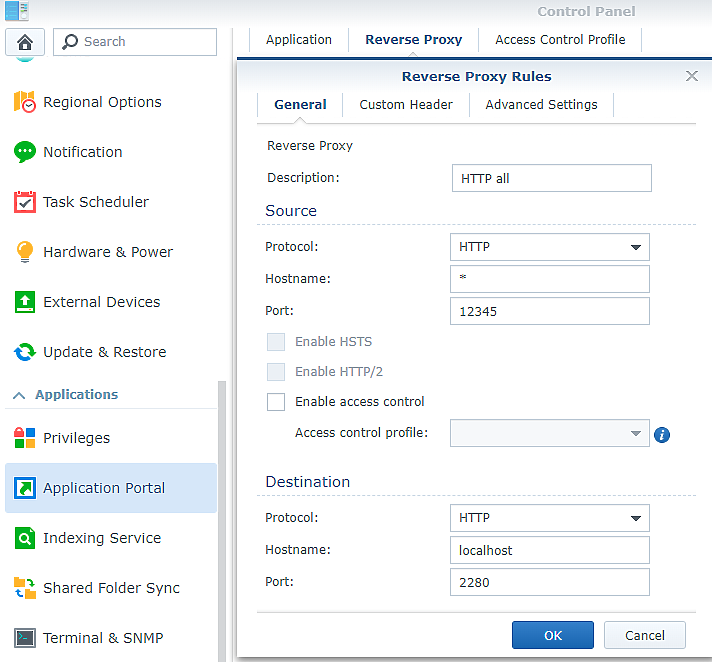The height and width of the screenshot is (662, 712).
Task: Click OK to save the rule
Action: pos(553,635)
